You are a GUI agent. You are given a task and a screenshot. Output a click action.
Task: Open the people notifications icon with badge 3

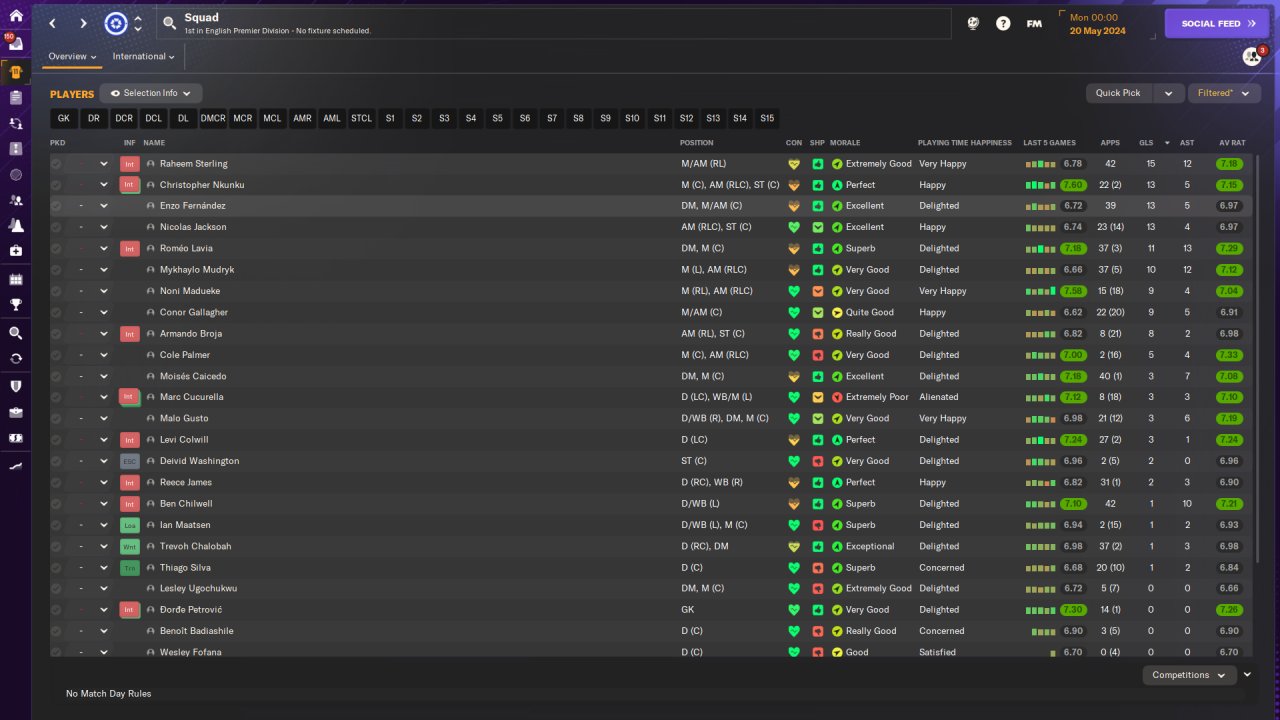(x=1253, y=56)
